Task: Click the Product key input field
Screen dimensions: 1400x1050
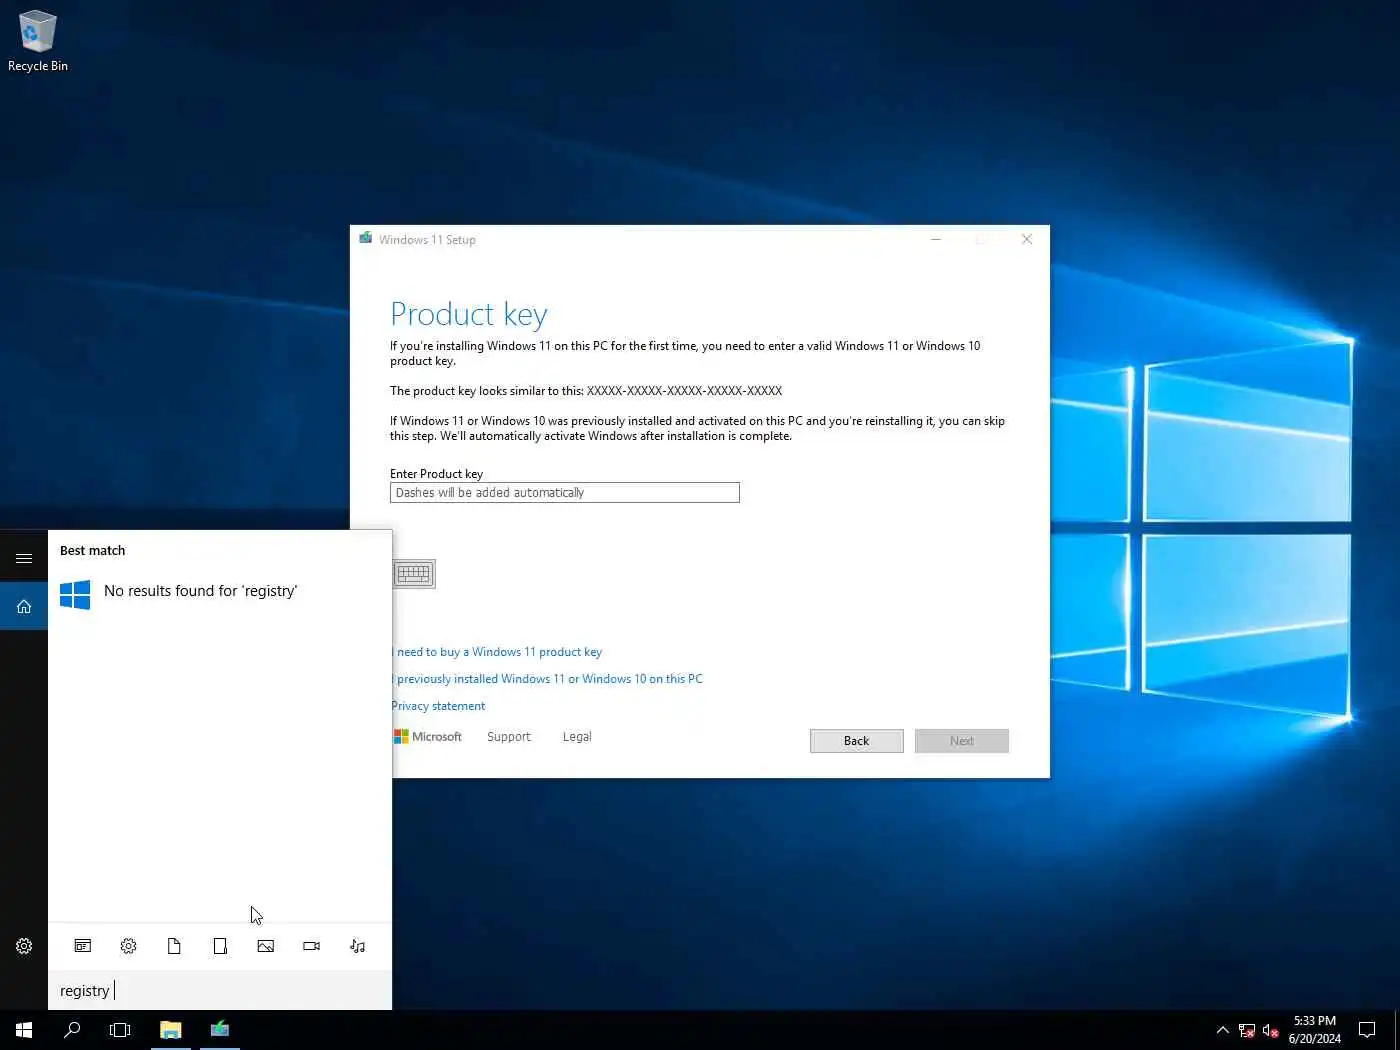Action: coord(564,493)
